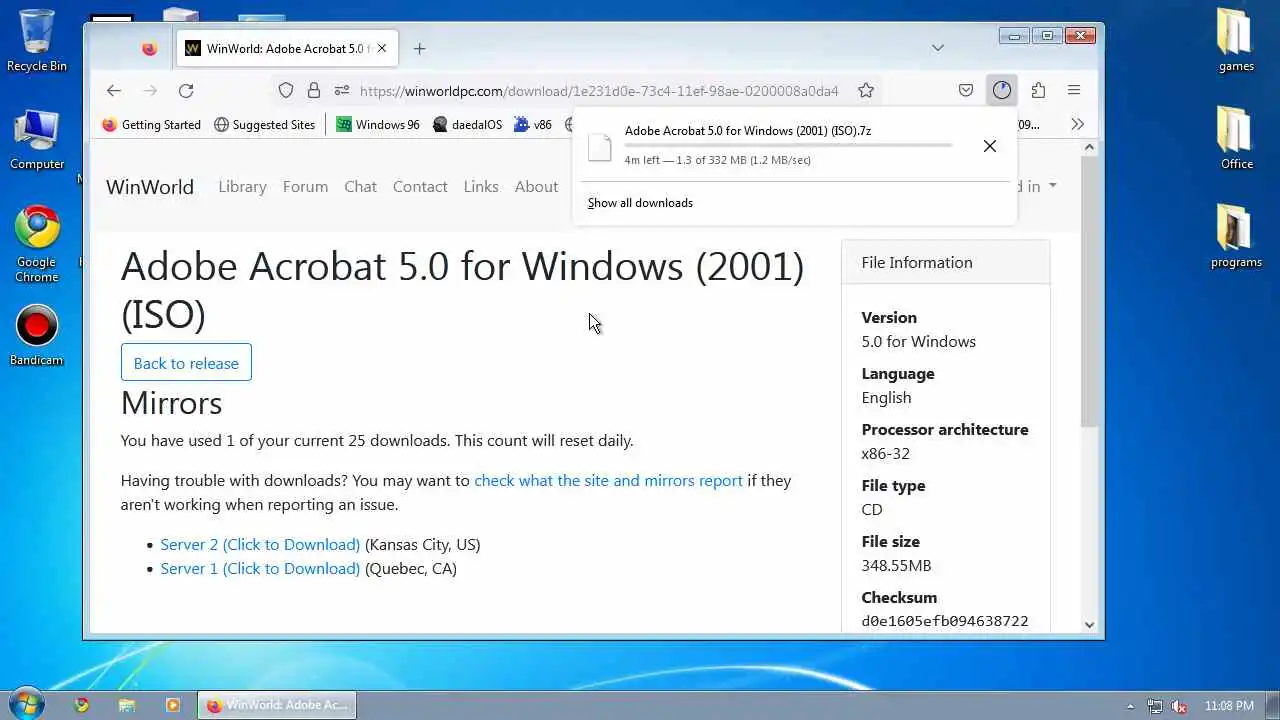The image size is (1280, 720).
Task: Go back with the browser back arrow
Action: click(114, 90)
